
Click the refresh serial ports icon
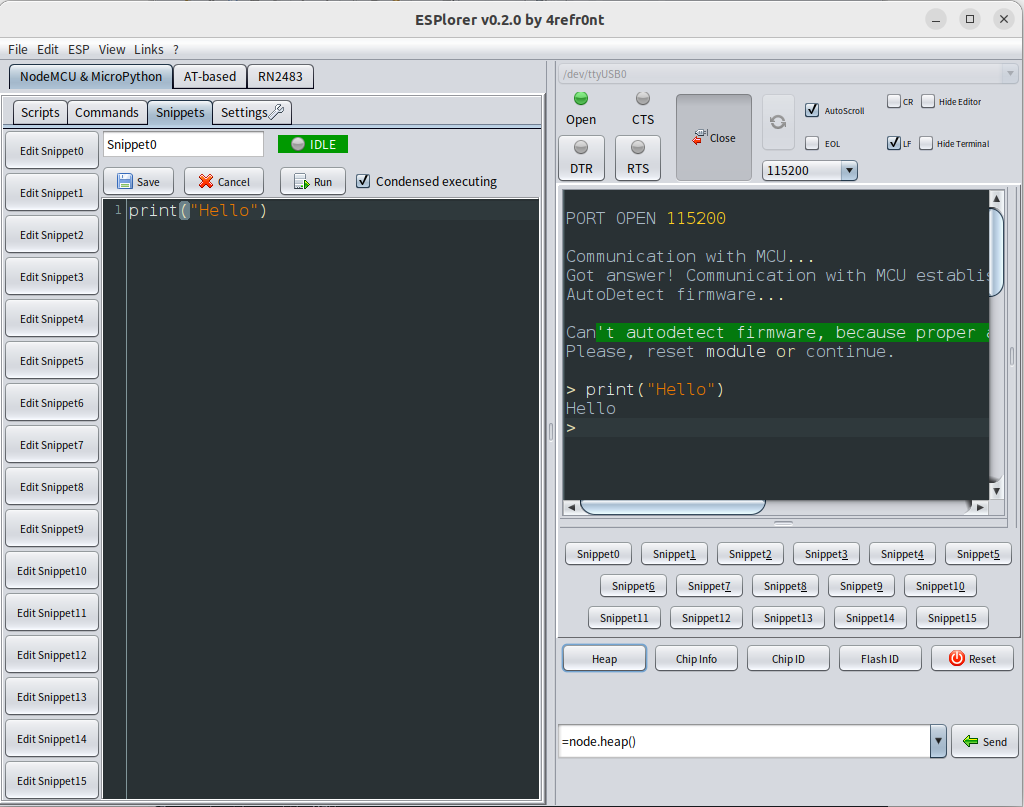pos(777,121)
